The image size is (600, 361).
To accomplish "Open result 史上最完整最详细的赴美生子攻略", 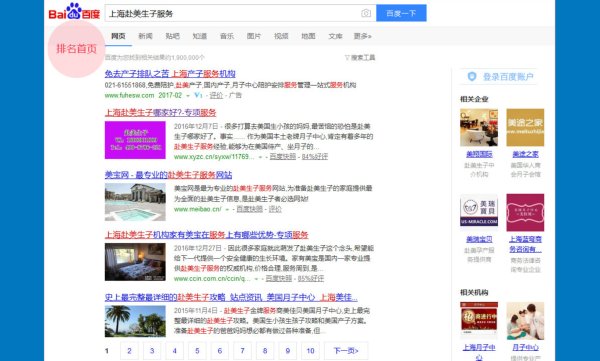I will 231,297.
